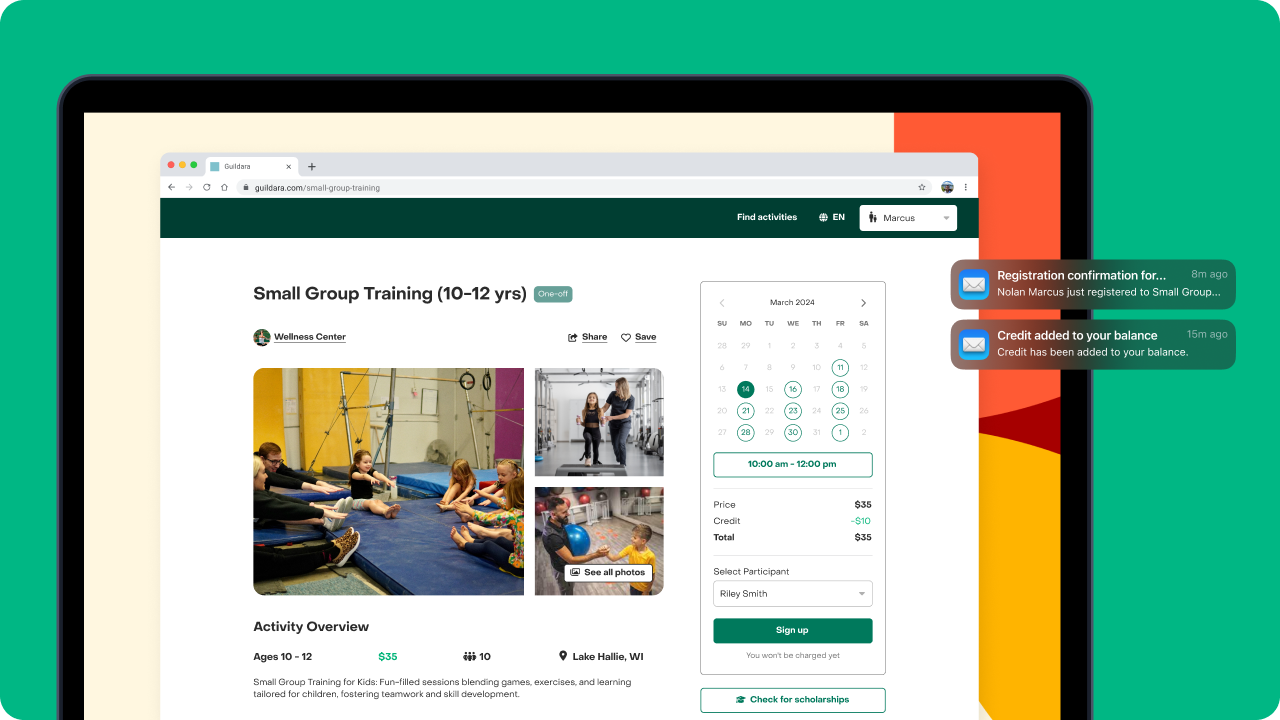The image size is (1280, 720).
Task: Click the browser back arrow
Action: click(171, 187)
